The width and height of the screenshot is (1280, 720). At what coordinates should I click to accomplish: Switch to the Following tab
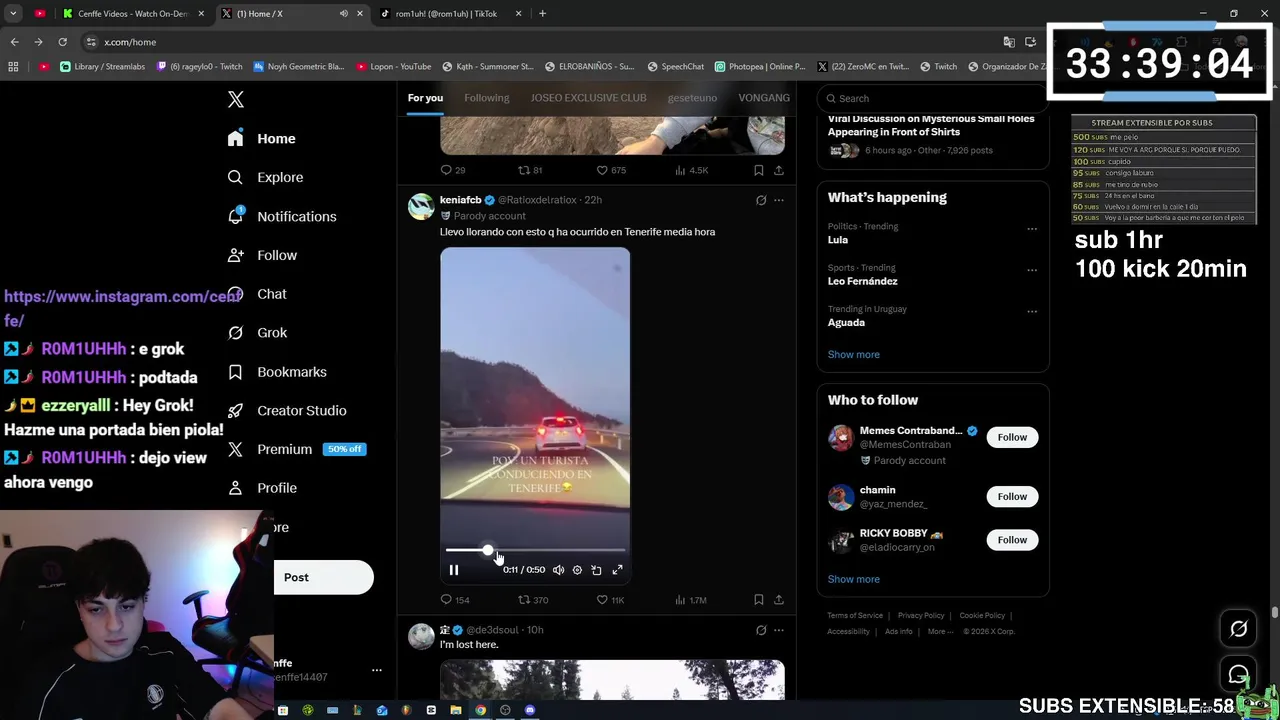[486, 98]
